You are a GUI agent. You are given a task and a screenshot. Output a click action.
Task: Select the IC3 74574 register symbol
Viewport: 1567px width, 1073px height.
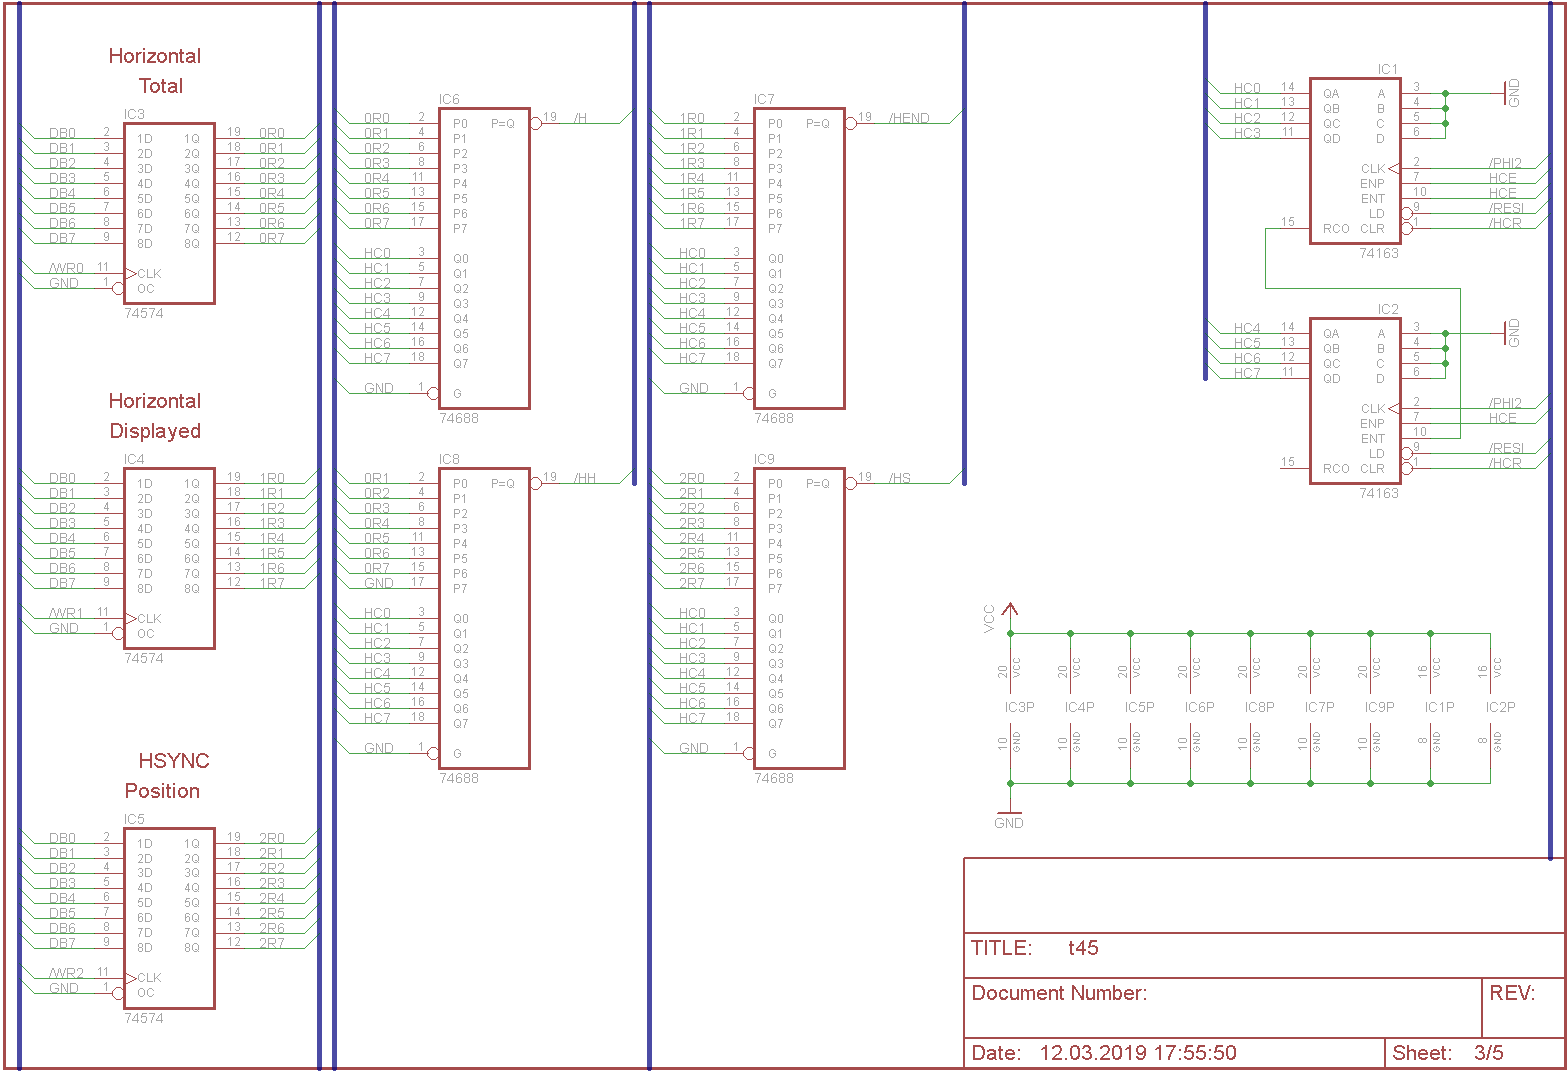(169, 213)
